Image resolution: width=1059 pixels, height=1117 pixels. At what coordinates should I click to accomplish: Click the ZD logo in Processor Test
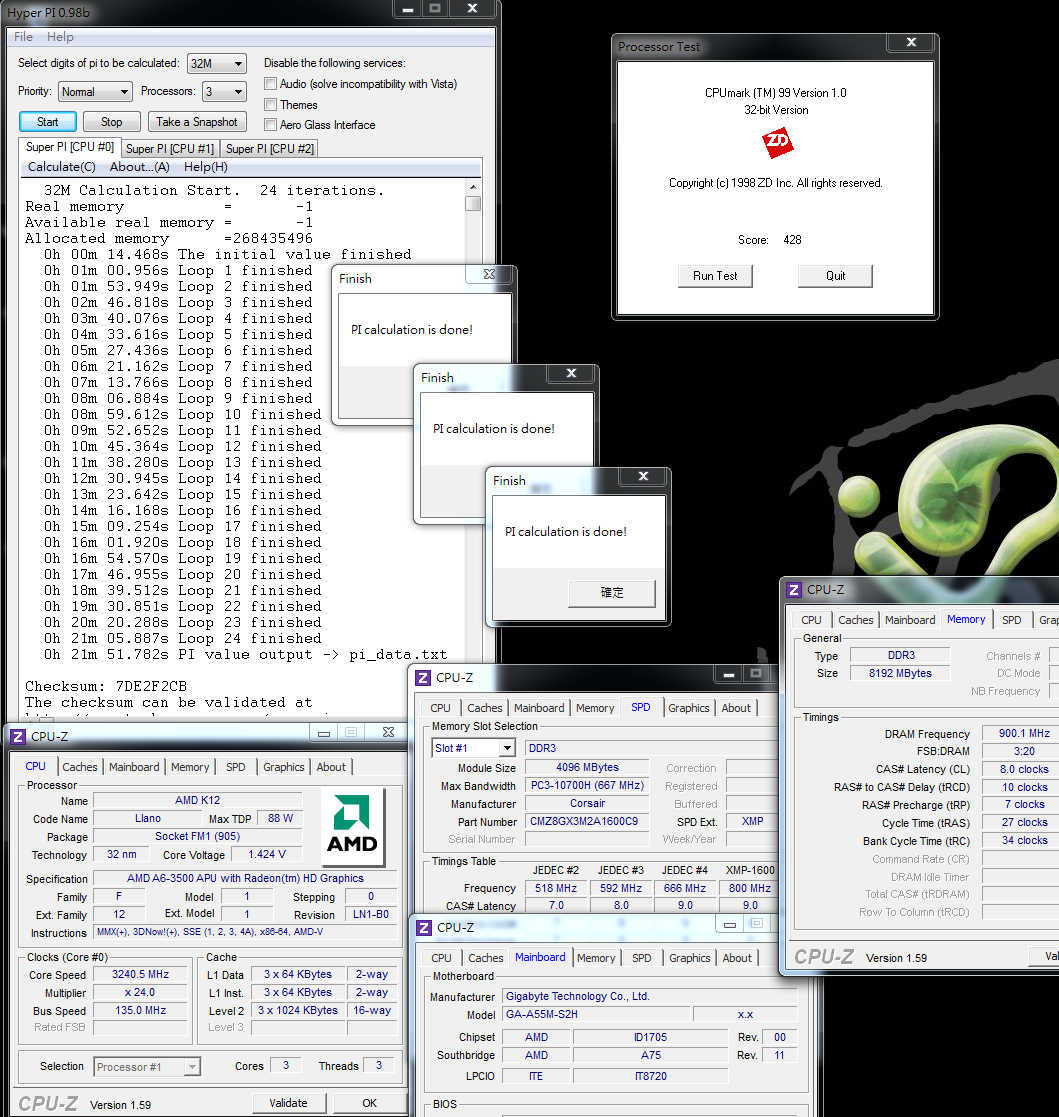coord(777,143)
